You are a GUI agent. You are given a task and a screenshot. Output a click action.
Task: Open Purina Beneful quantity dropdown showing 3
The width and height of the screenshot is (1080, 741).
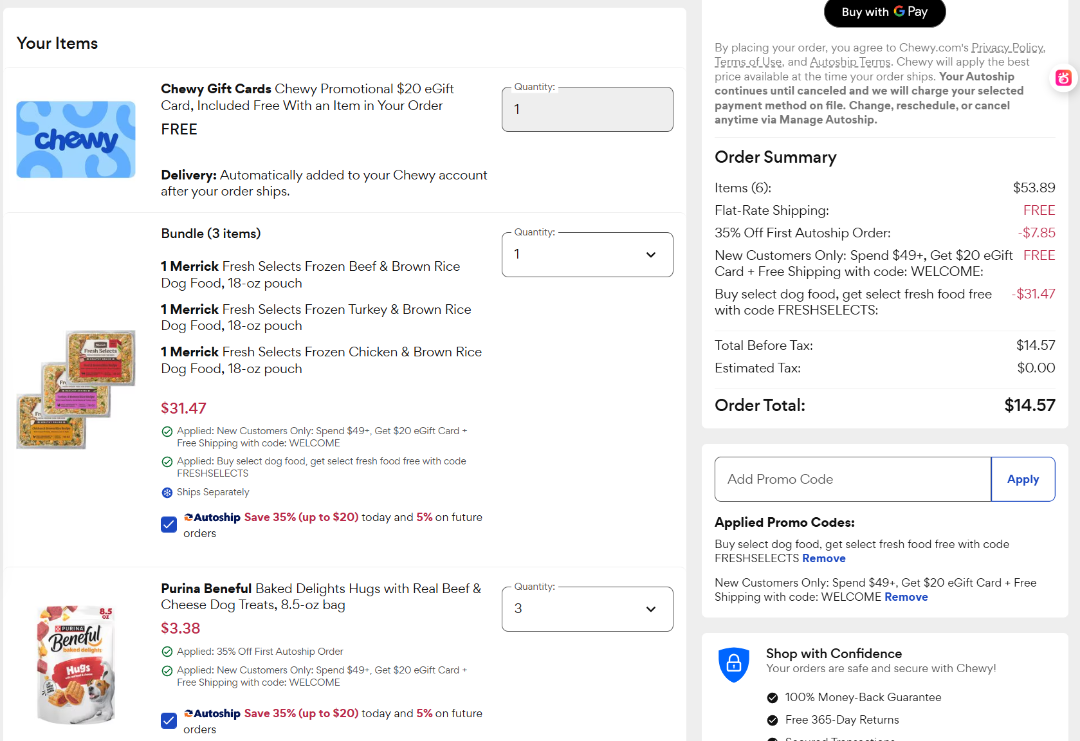click(588, 609)
